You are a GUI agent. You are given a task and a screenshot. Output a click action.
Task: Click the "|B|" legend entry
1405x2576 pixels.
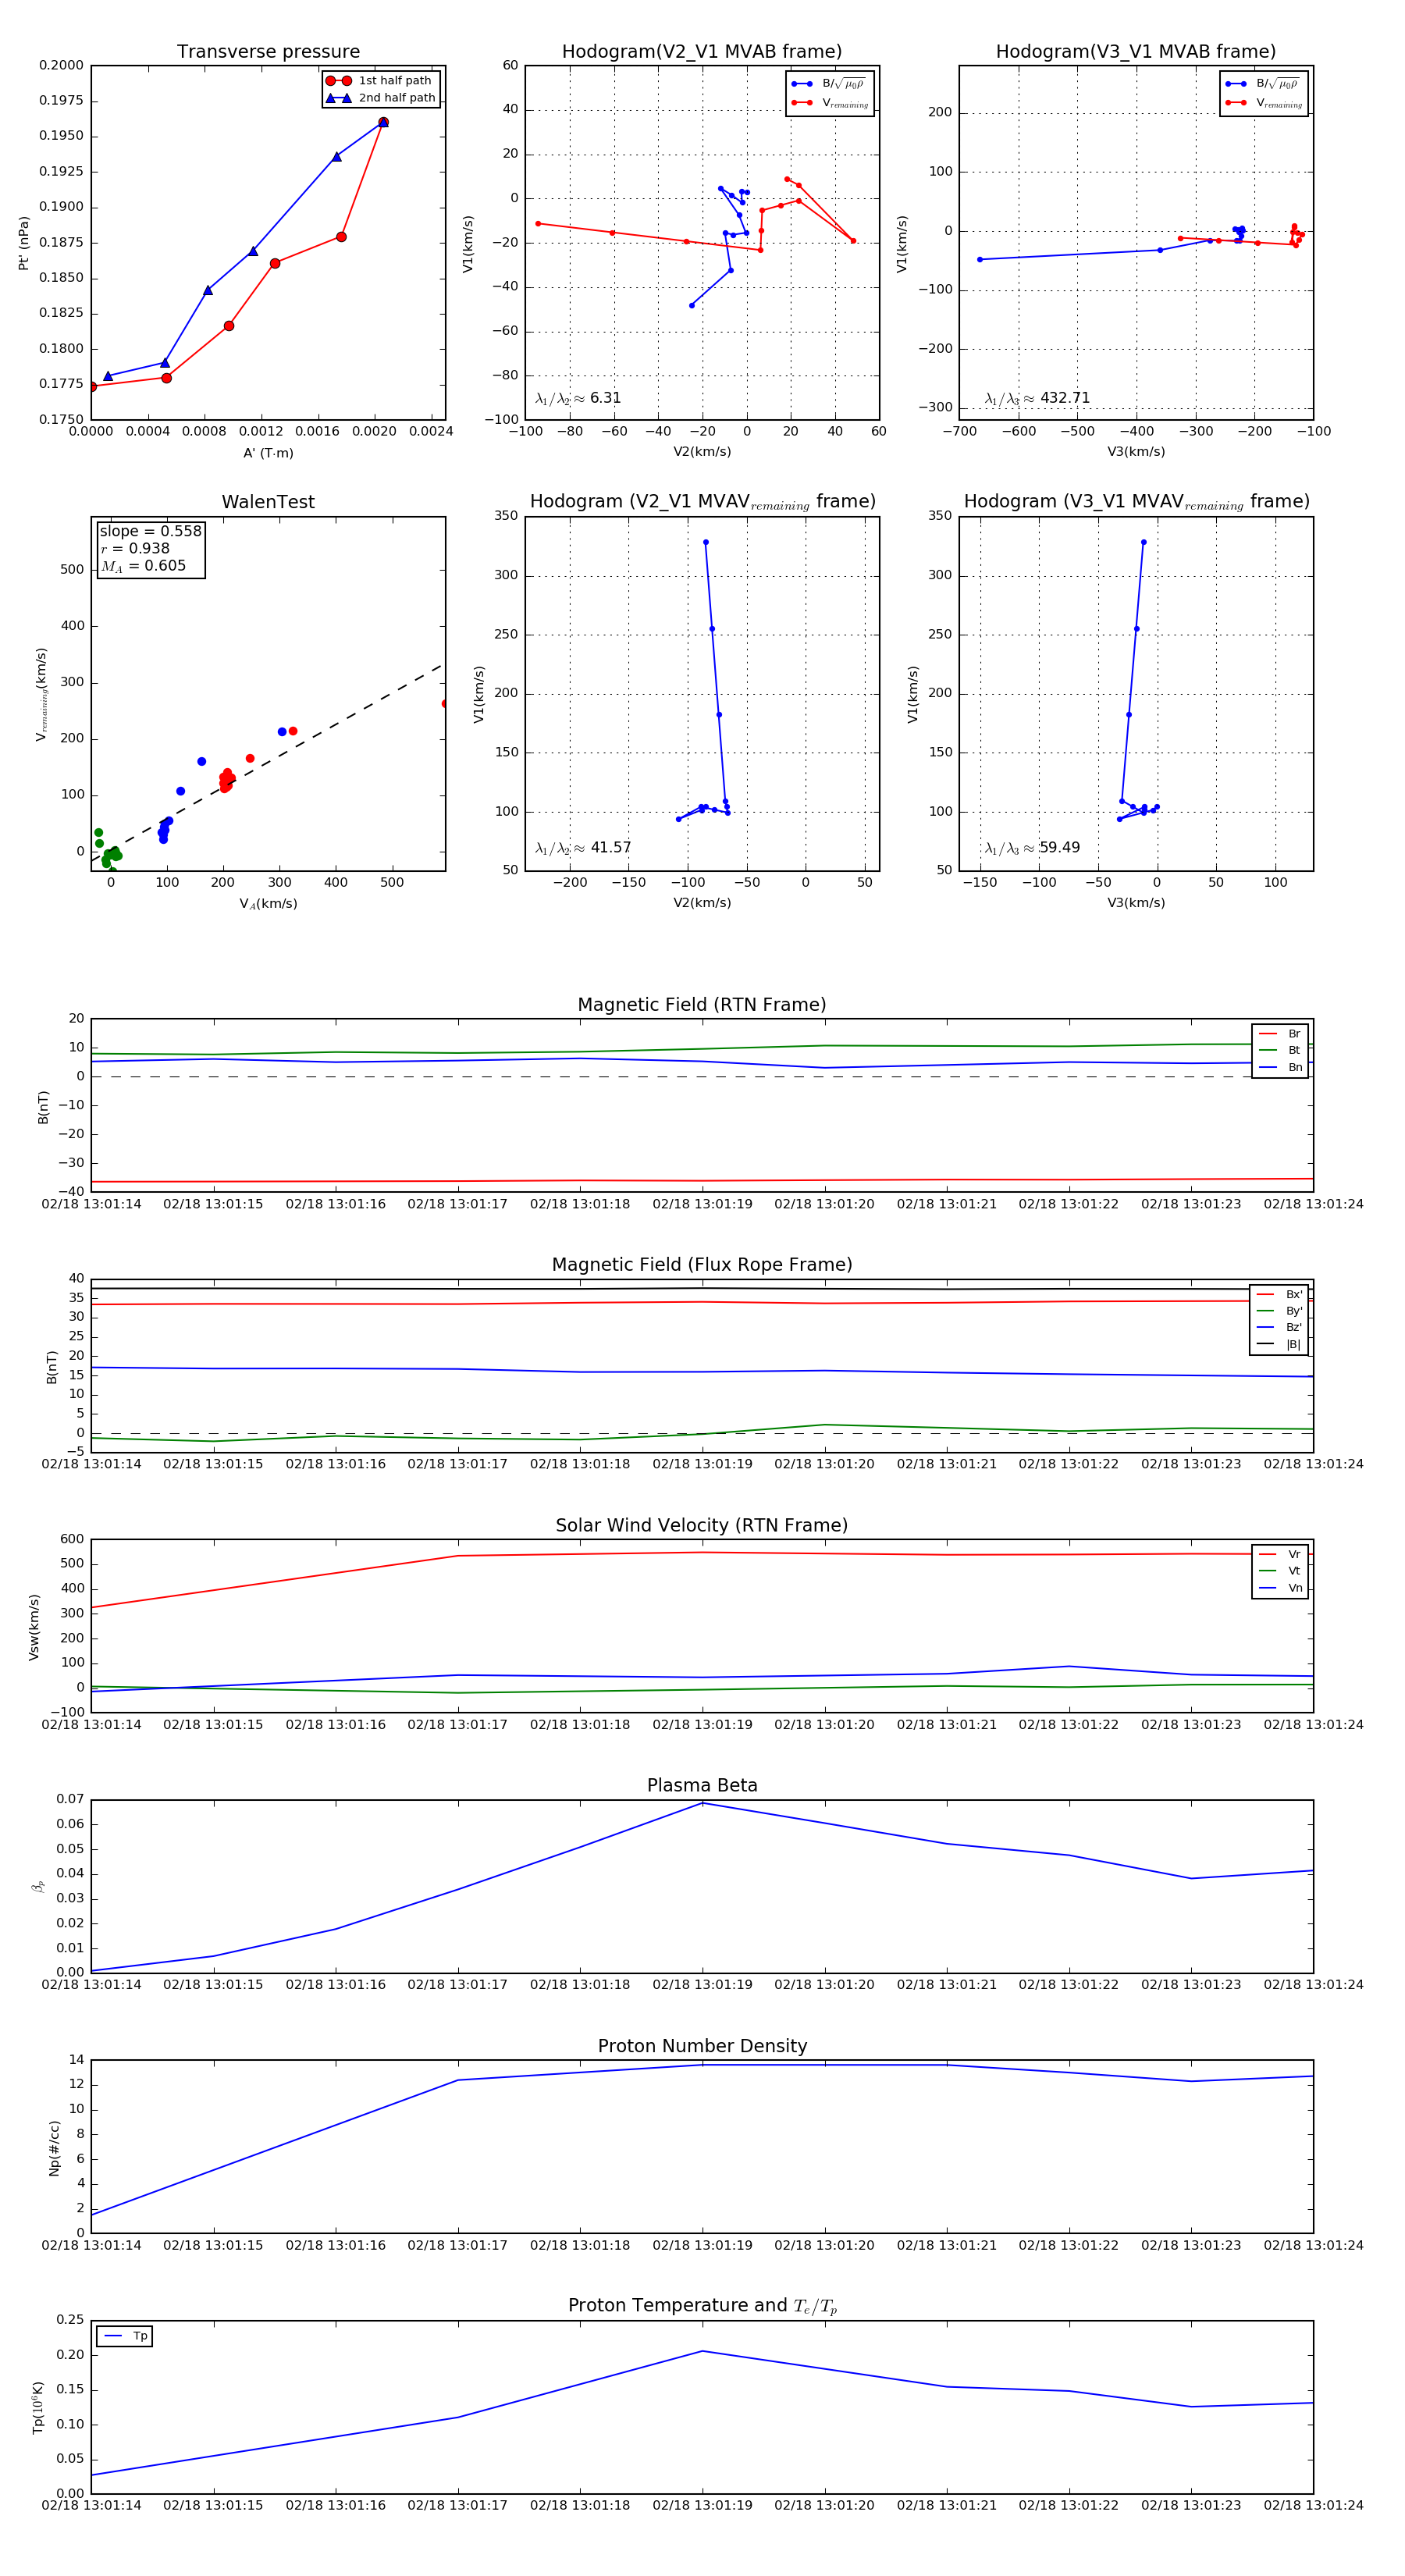(x=1279, y=1345)
